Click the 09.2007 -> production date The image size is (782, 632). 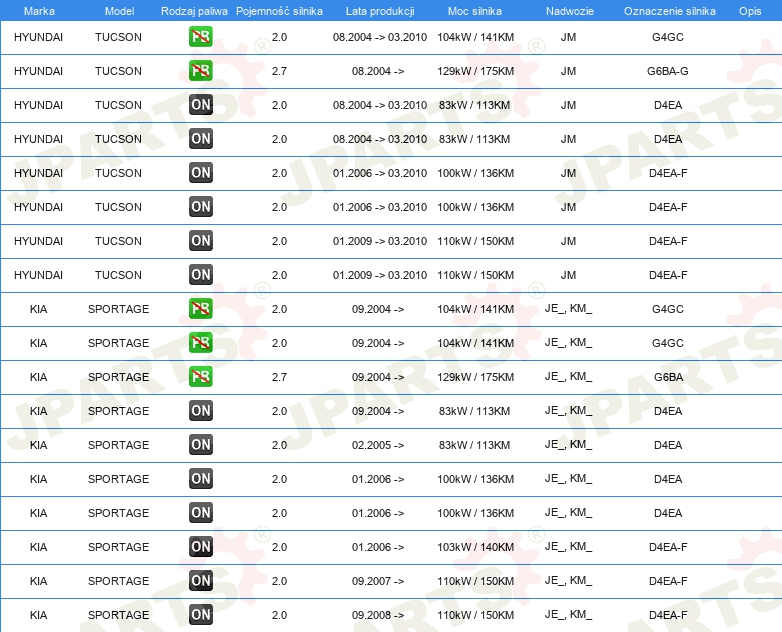click(378, 581)
